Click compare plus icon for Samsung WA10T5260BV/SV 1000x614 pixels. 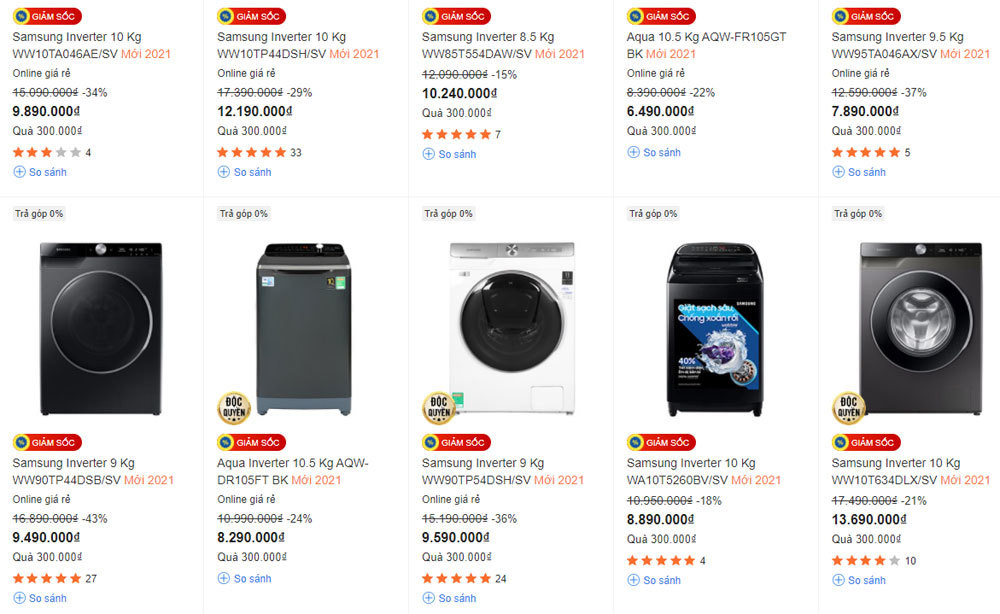(x=633, y=580)
